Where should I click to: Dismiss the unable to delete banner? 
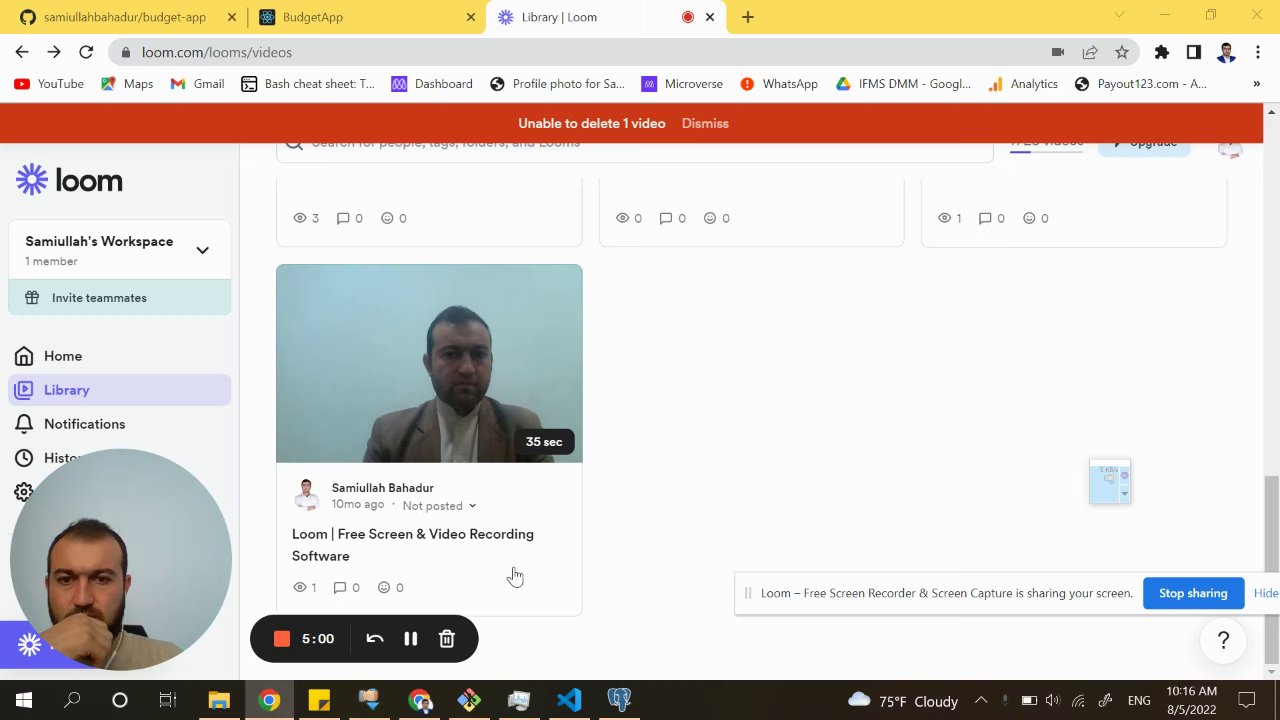[x=705, y=123]
